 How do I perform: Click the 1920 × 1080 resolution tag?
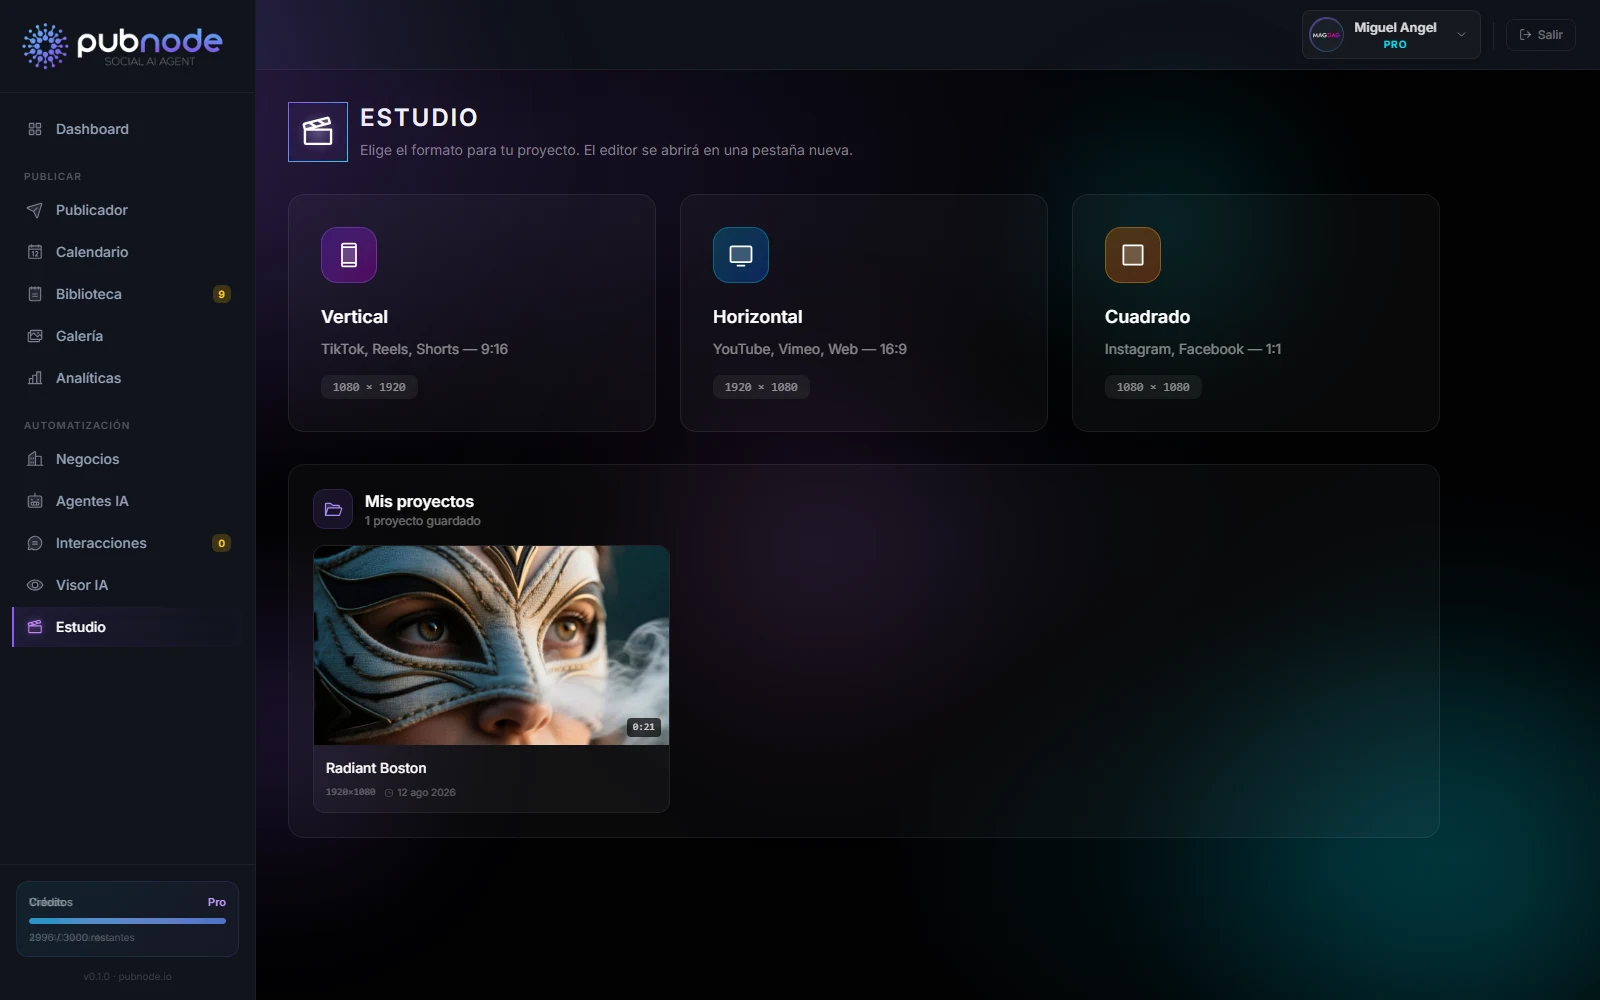761,387
